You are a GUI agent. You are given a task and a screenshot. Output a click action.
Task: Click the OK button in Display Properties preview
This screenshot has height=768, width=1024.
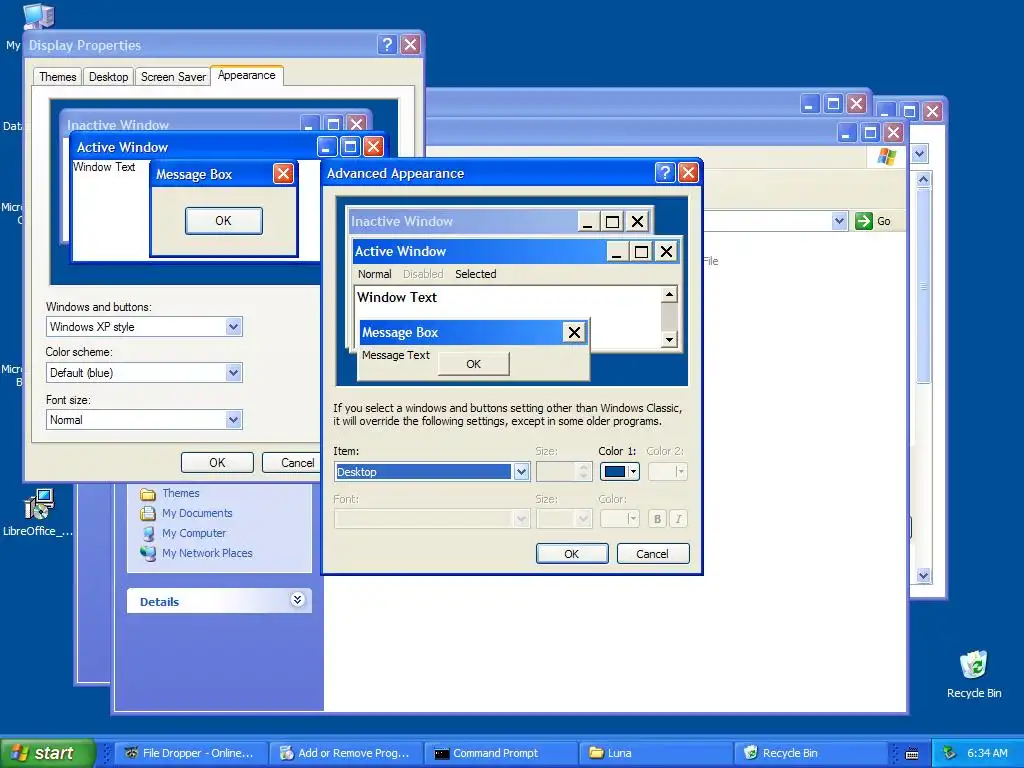coord(224,221)
